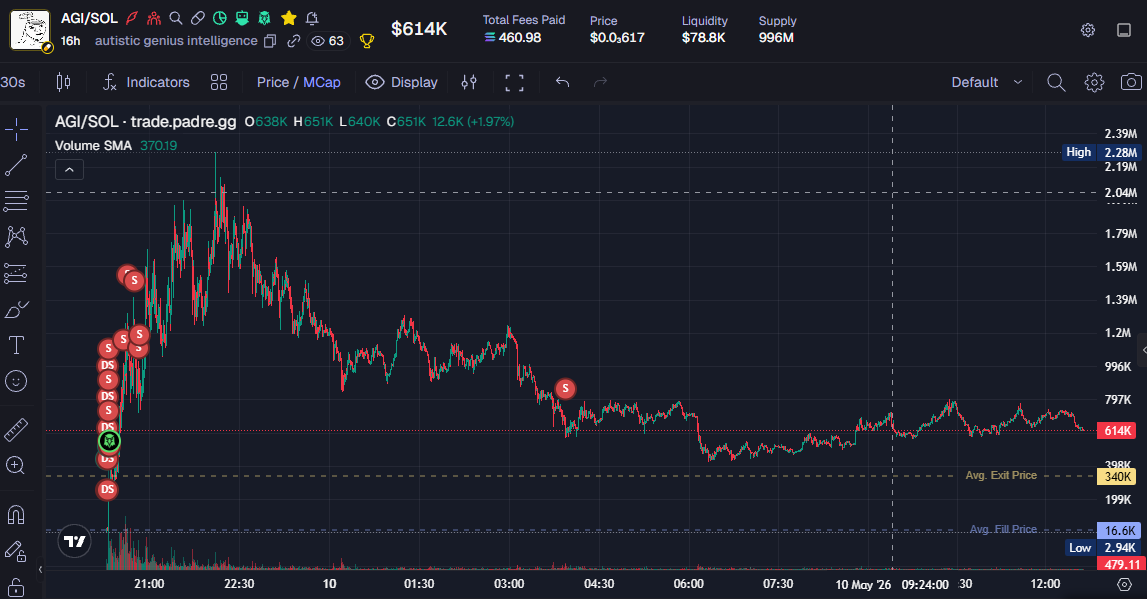This screenshot has width=1147, height=599.
Task: Take a chart snapshot with camera
Action: (x=1131, y=82)
